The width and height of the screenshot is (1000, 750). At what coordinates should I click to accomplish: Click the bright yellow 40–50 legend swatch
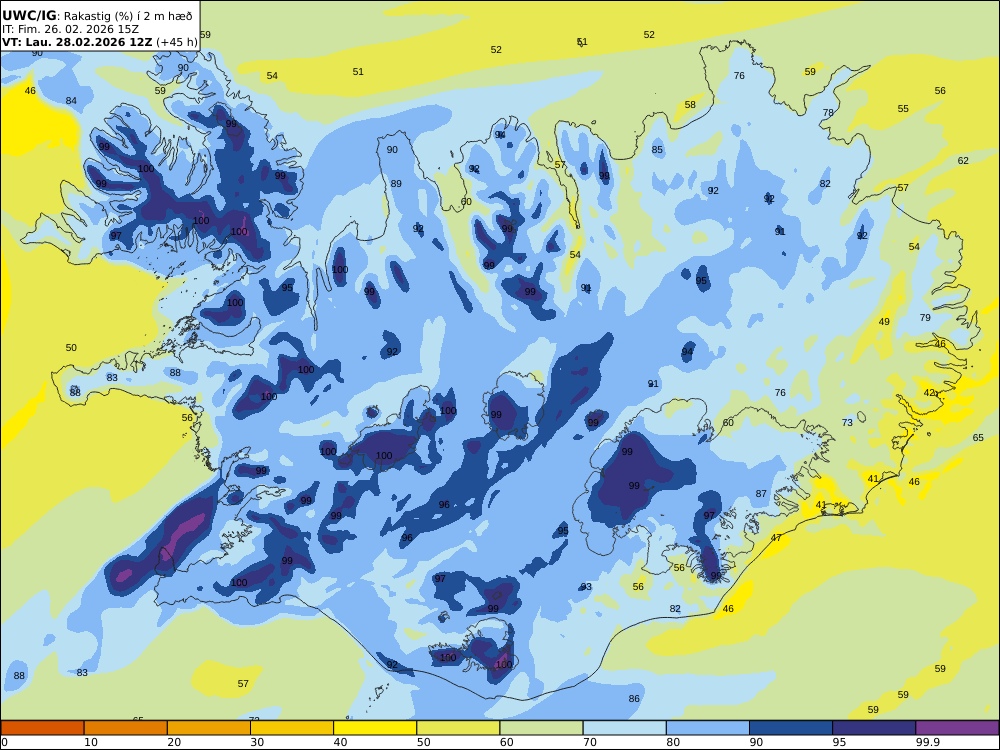(x=375, y=728)
